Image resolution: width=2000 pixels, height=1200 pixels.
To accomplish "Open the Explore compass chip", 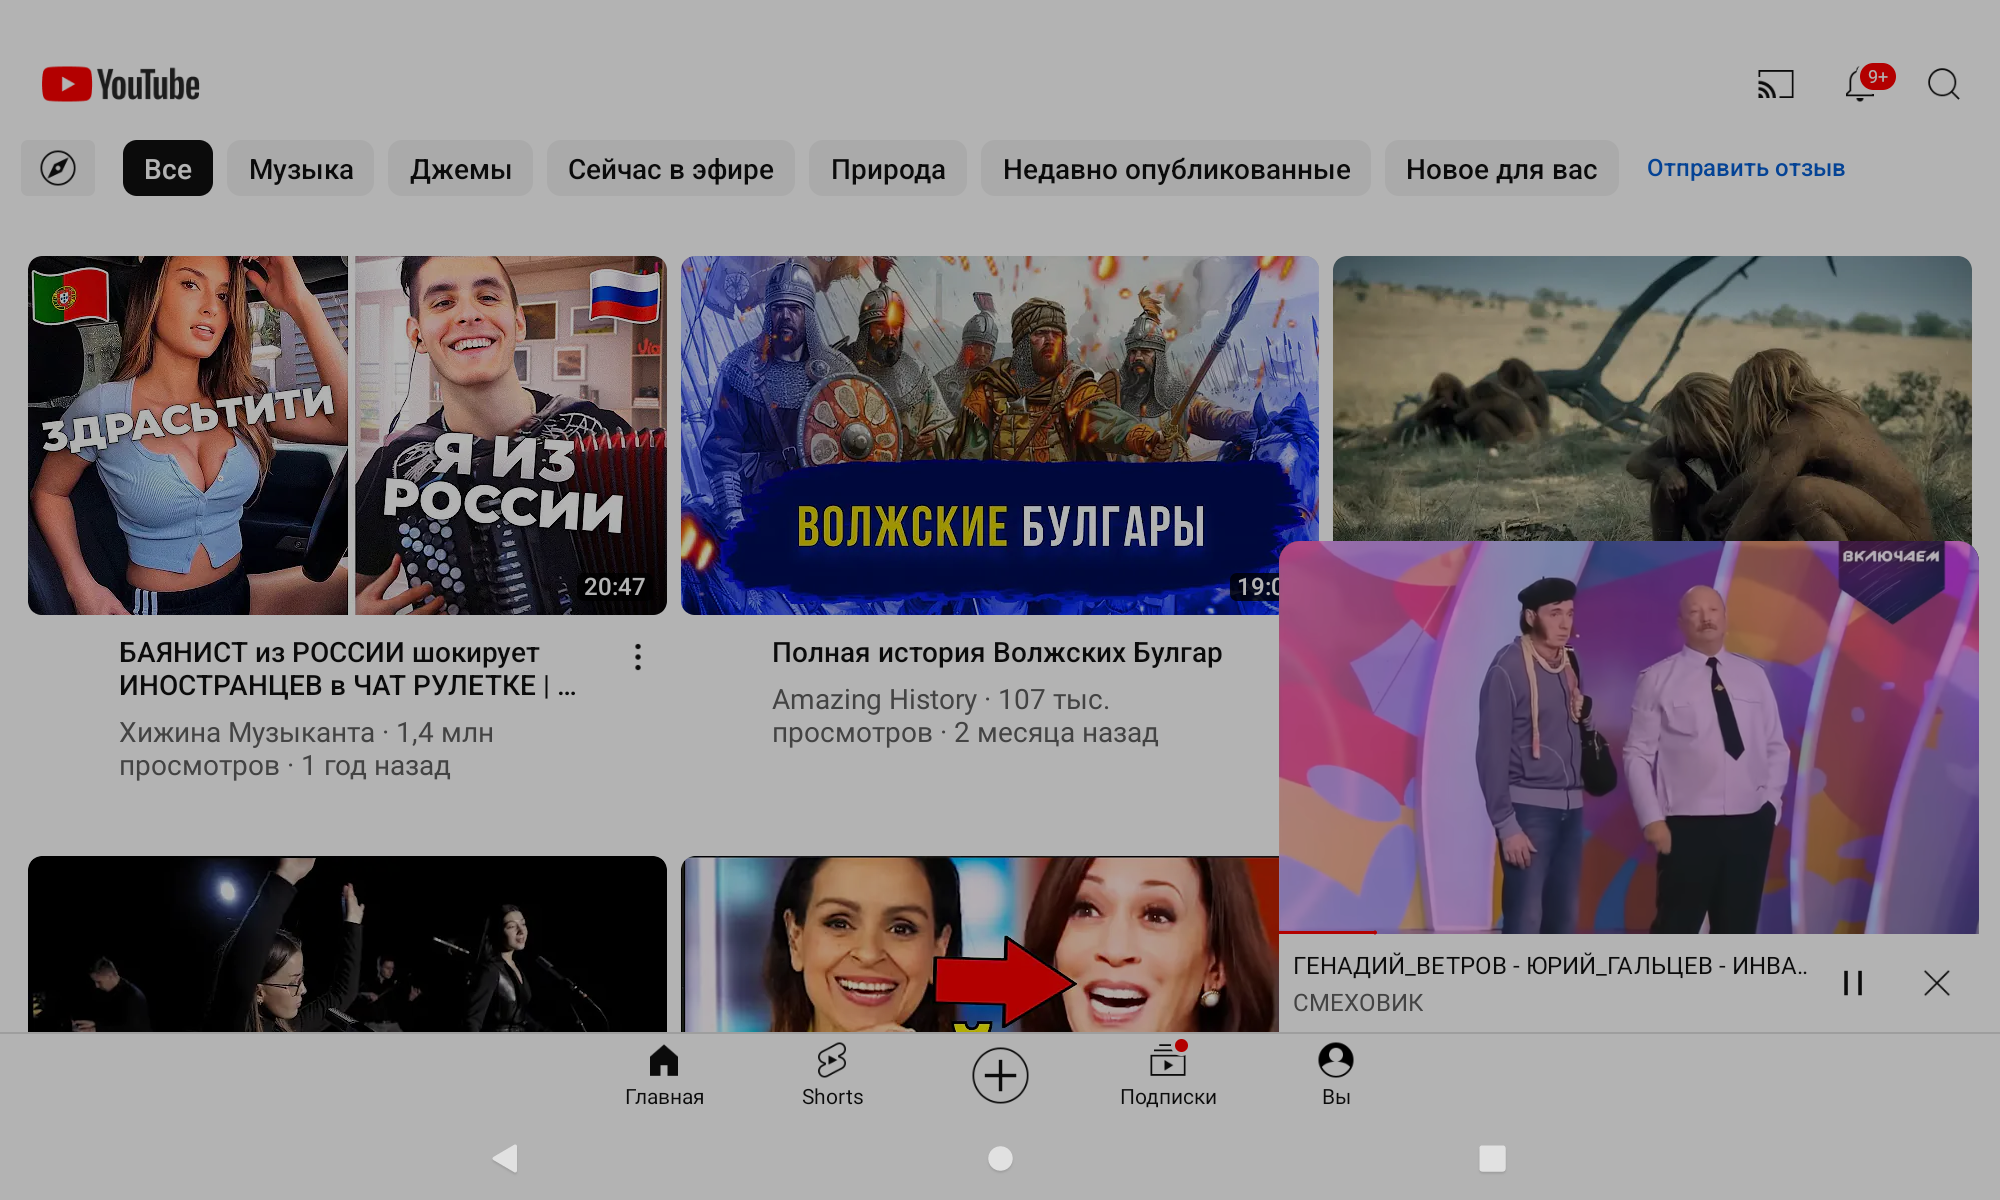I will [x=58, y=168].
